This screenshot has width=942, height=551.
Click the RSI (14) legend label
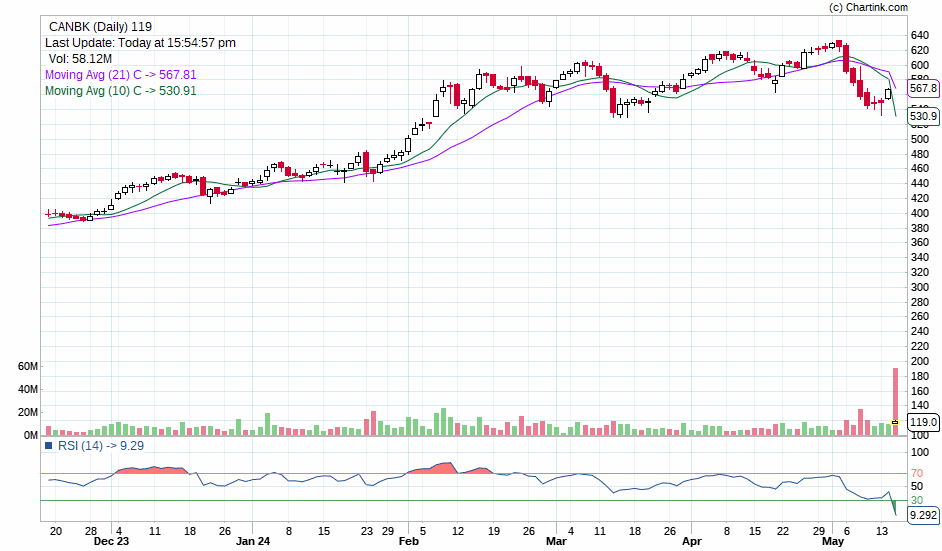point(101,446)
